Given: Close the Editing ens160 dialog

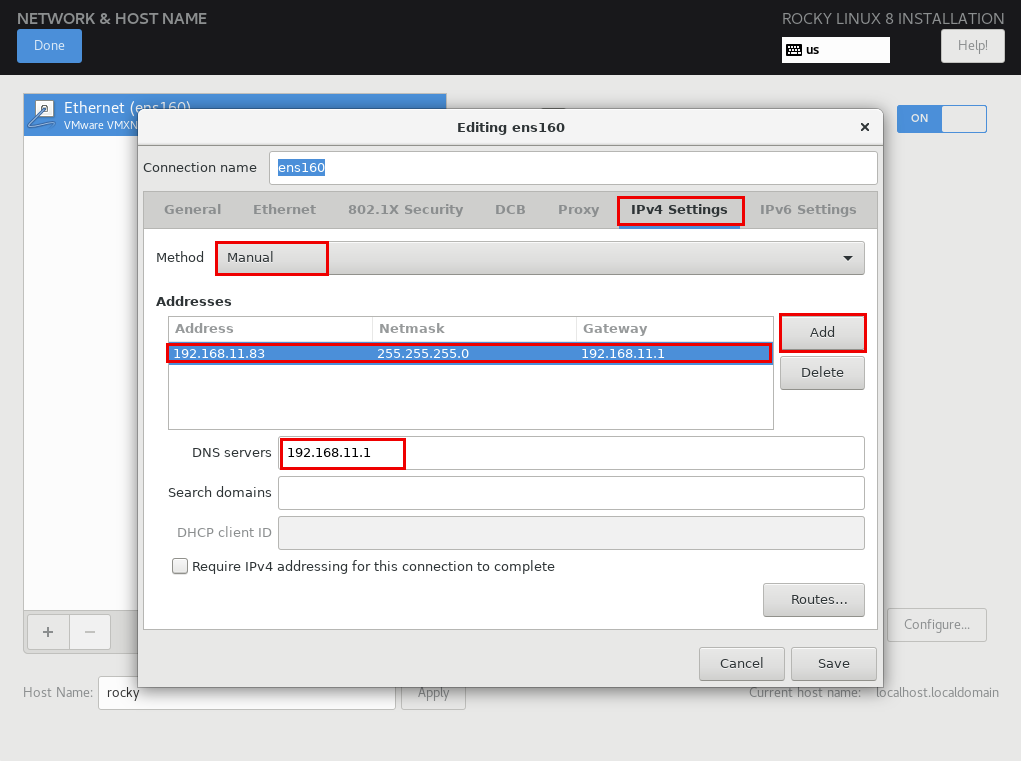Looking at the screenshot, I should pyautogui.click(x=865, y=127).
